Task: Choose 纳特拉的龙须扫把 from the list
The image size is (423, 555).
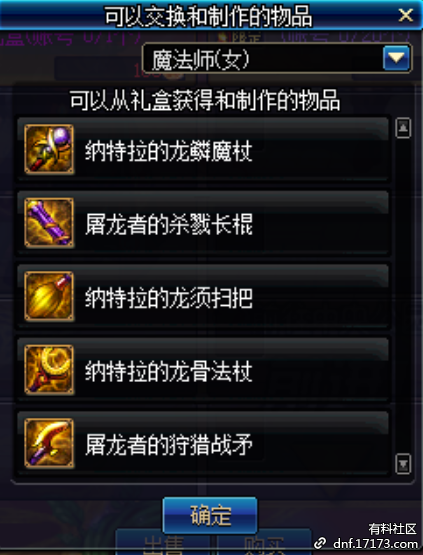Action: (204, 297)
